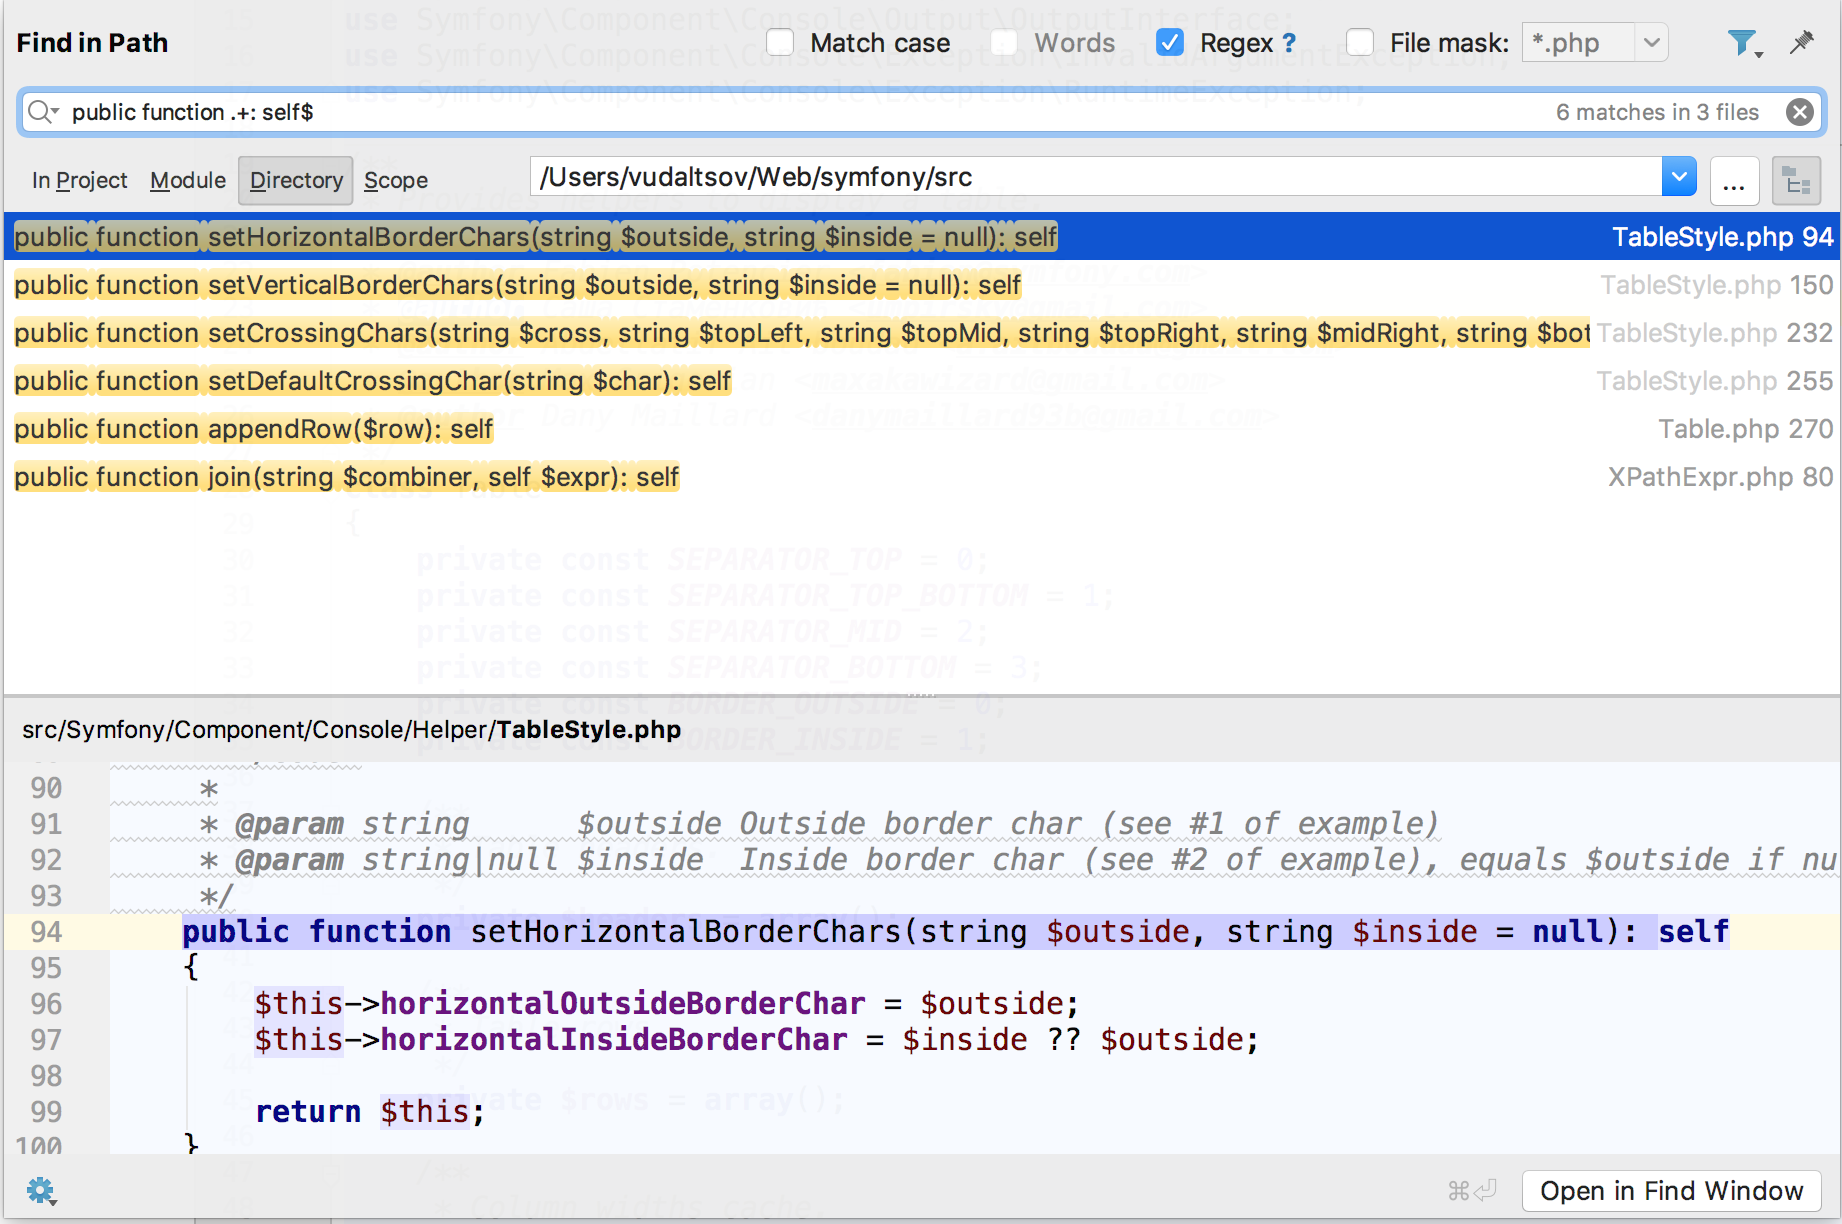
Task: Click horizontalOutsideBorderChar in preview code
Action: 622,1004
